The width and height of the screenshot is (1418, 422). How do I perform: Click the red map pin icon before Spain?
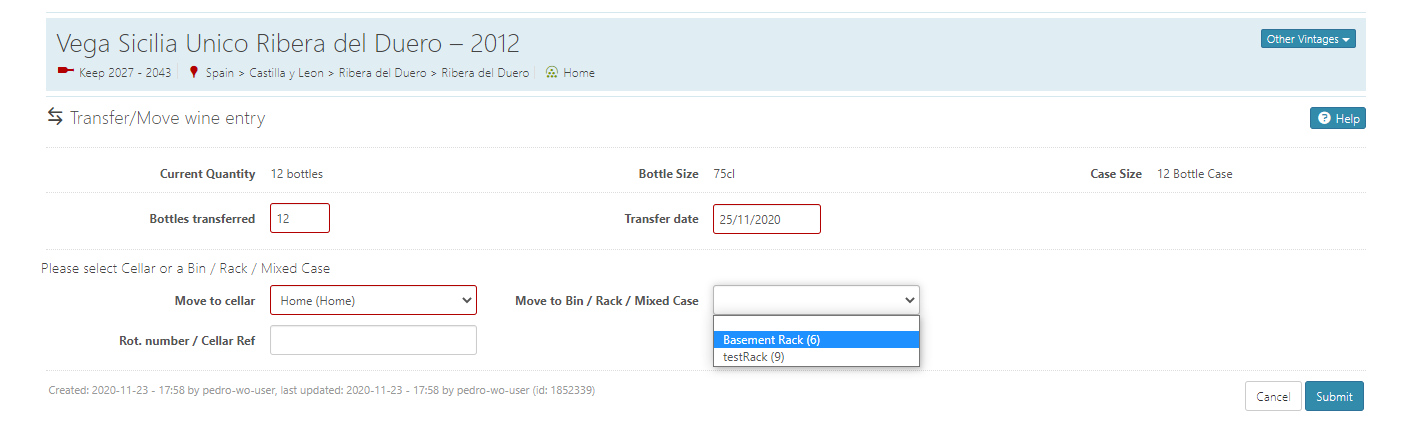tap(194, 72)
